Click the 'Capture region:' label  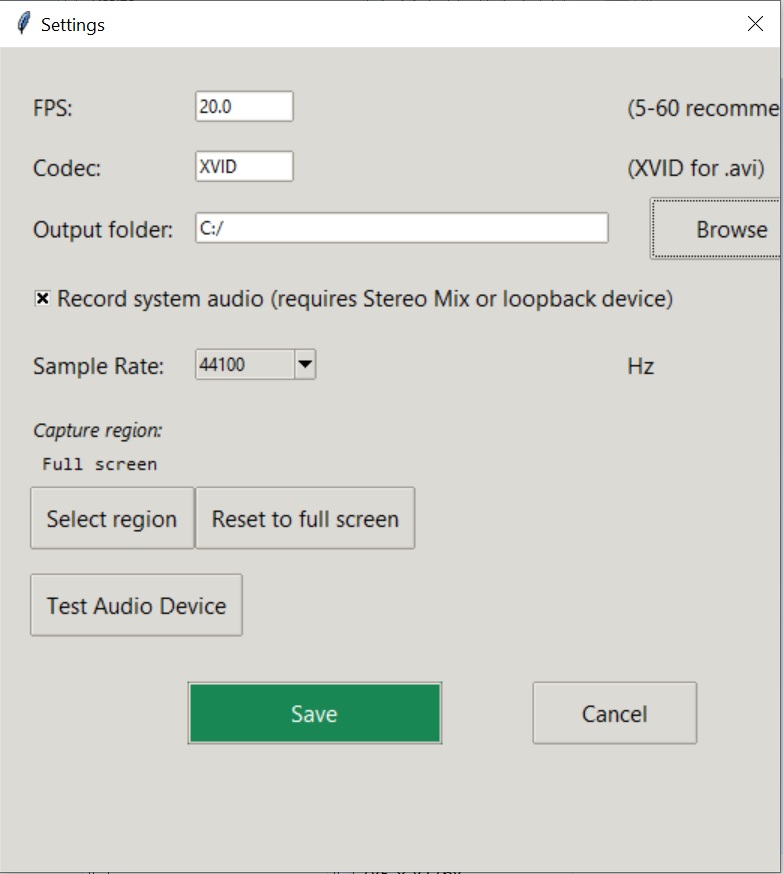coord(98,430)
